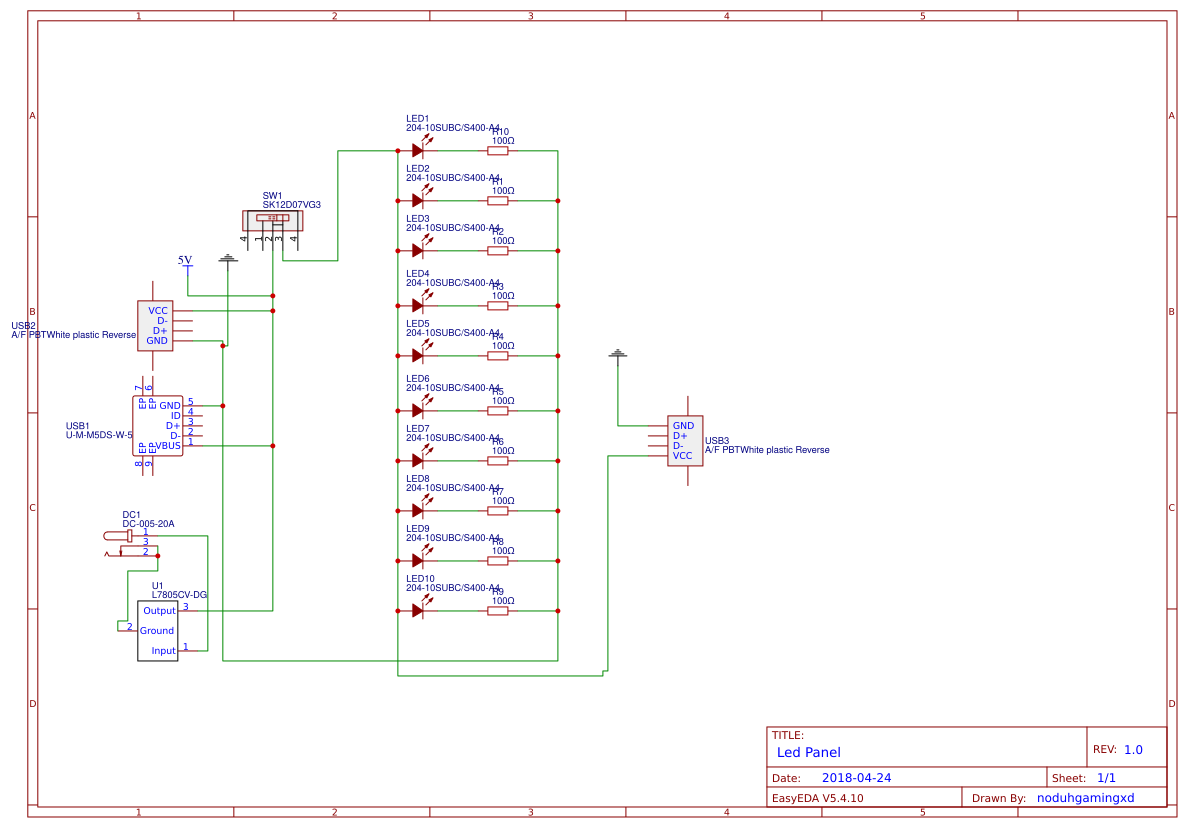The image size is (1187, 827).
Task: Select the noduhgamingxd drawn-by text
Action: coord(1084,797)
